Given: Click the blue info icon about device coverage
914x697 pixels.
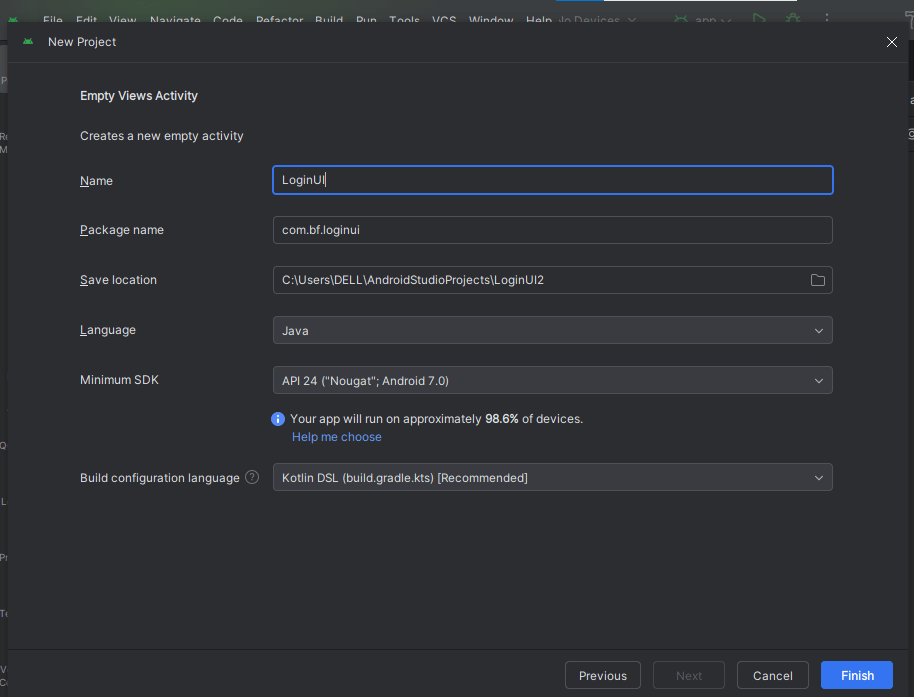Looking at the screenshot, I should tap(278, 419).
